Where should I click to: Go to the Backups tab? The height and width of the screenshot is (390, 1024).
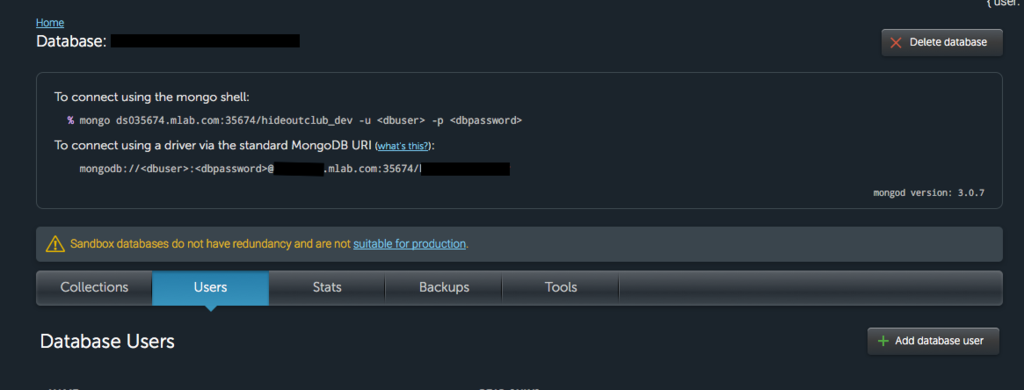(x=443, y=288)
